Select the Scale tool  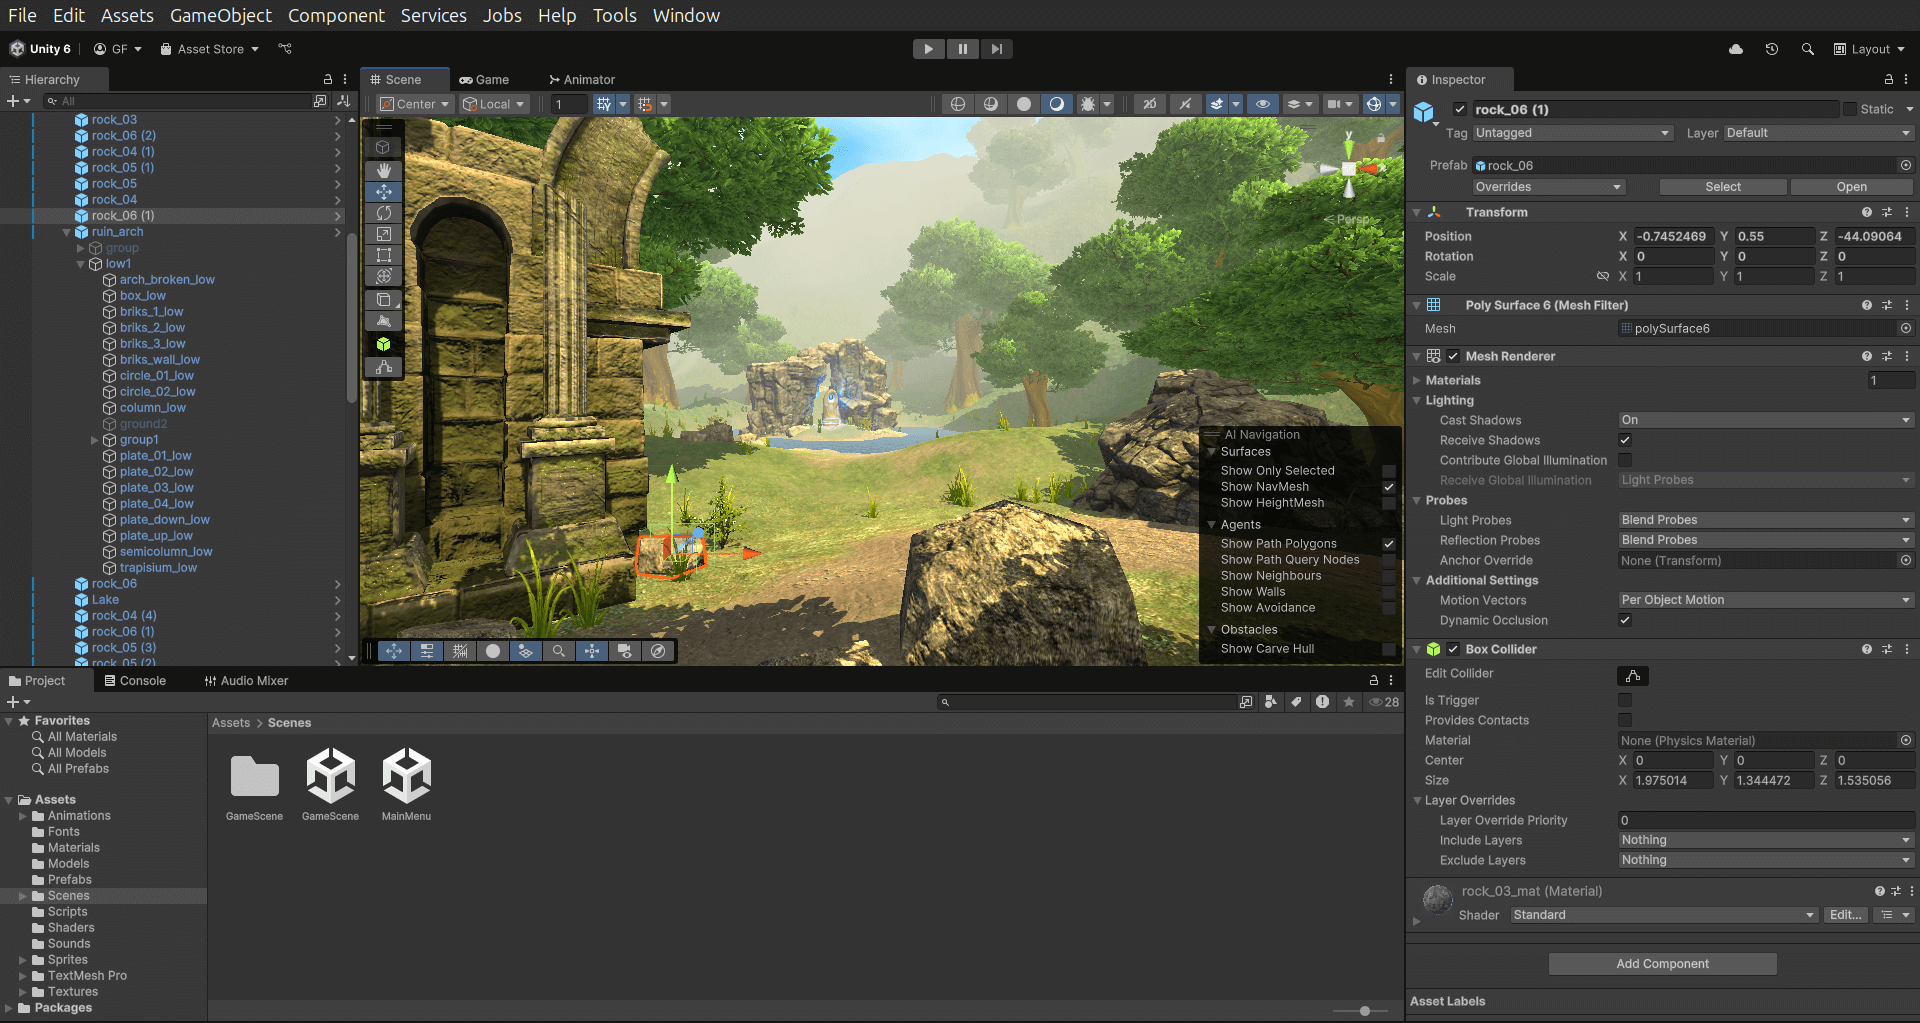(x=383, y=234)
